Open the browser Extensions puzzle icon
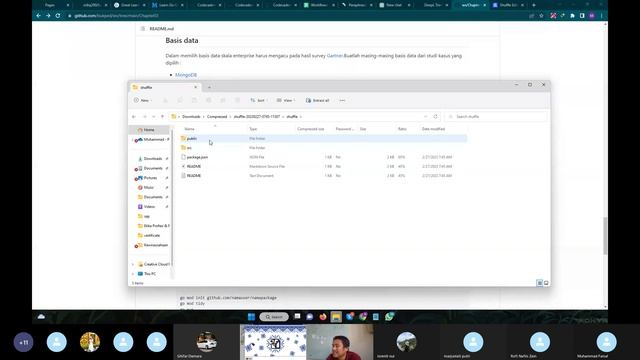Image resolution: width=640 pixels, height=360 pixels. coord(572,16)
